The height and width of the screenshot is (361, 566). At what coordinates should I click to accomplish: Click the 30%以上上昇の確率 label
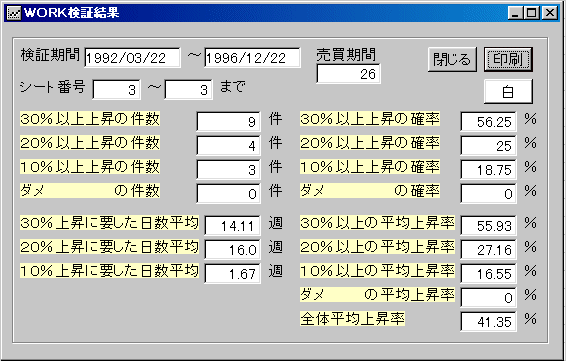[370, 119]
